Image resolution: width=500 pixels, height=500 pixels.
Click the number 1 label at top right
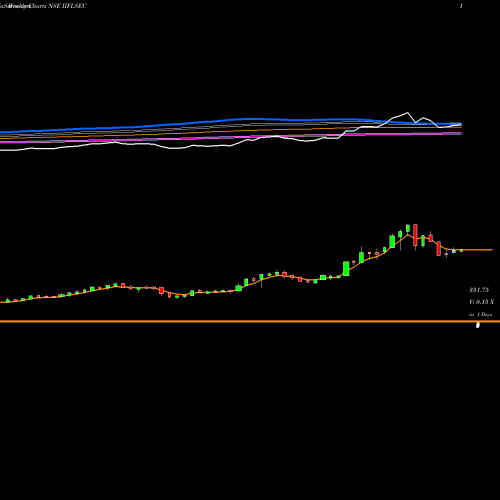click(x=461, y=6)
